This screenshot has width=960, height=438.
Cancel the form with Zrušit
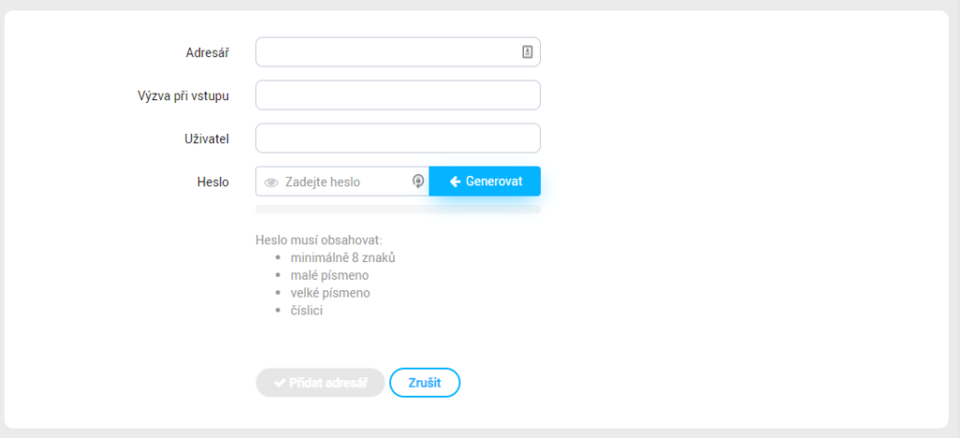[425, 383]
